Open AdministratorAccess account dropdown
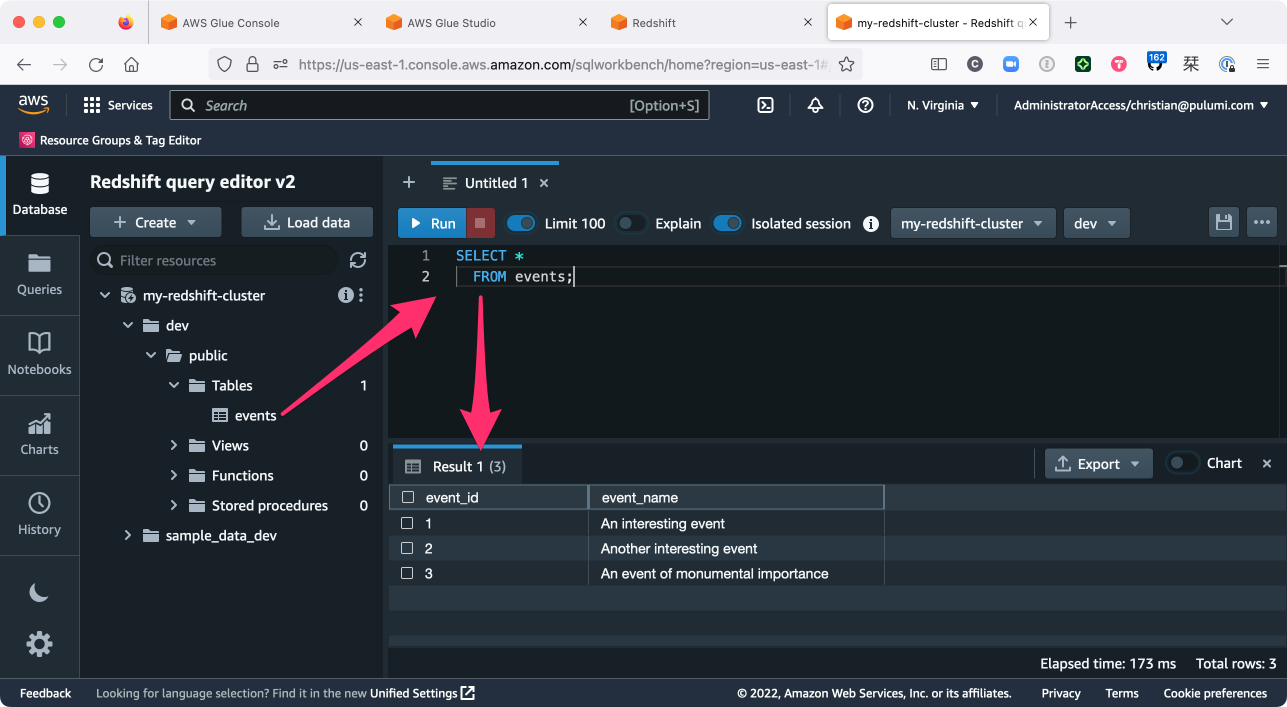The image size is (1287, 707). click(1141, 105)
